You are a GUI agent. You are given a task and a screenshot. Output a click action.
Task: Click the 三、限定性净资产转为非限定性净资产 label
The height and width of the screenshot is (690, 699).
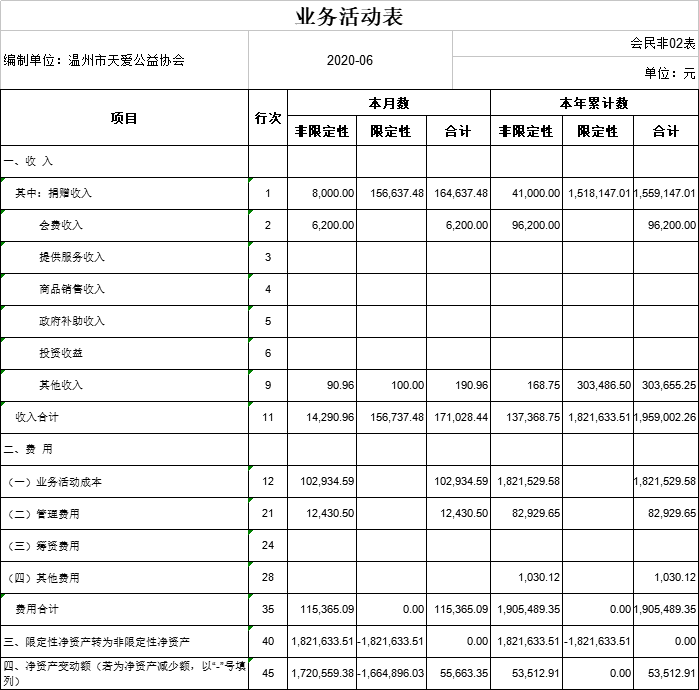click(97, 642)
